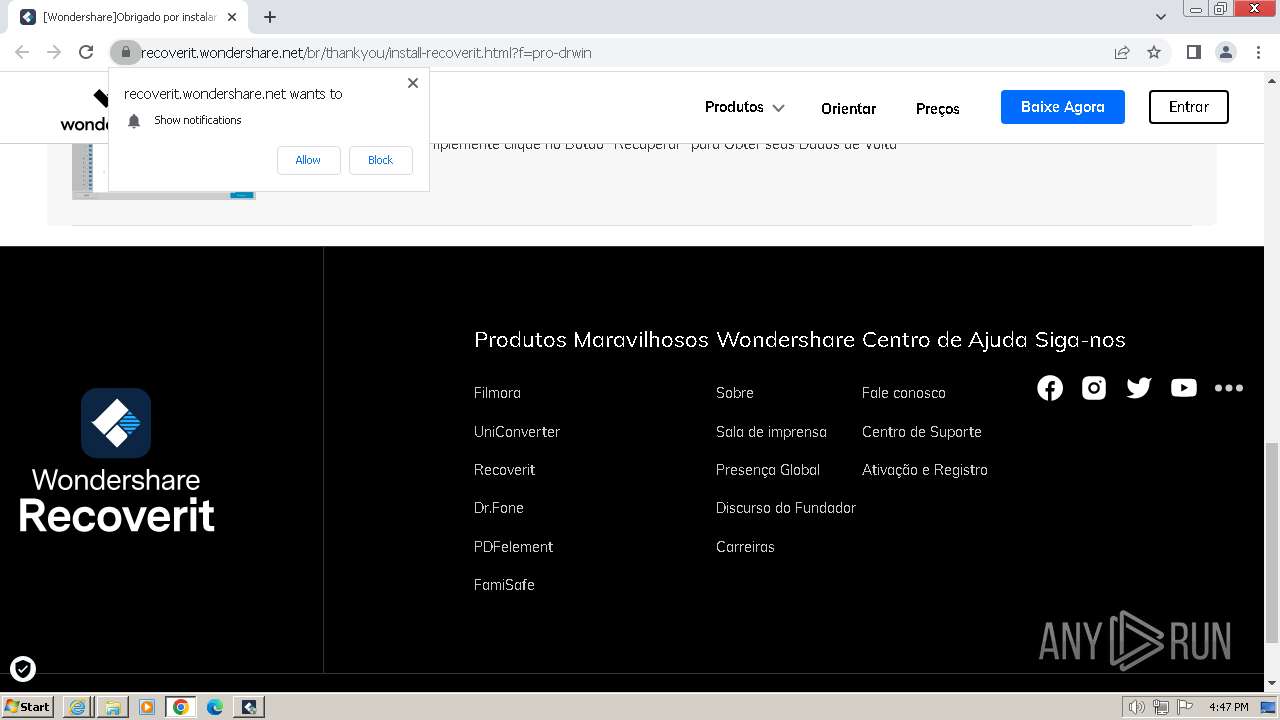This screenshot has height=720, width=1280.
Task: Go forward with the browser forward arrow
Action: click(x=54, y=52)
